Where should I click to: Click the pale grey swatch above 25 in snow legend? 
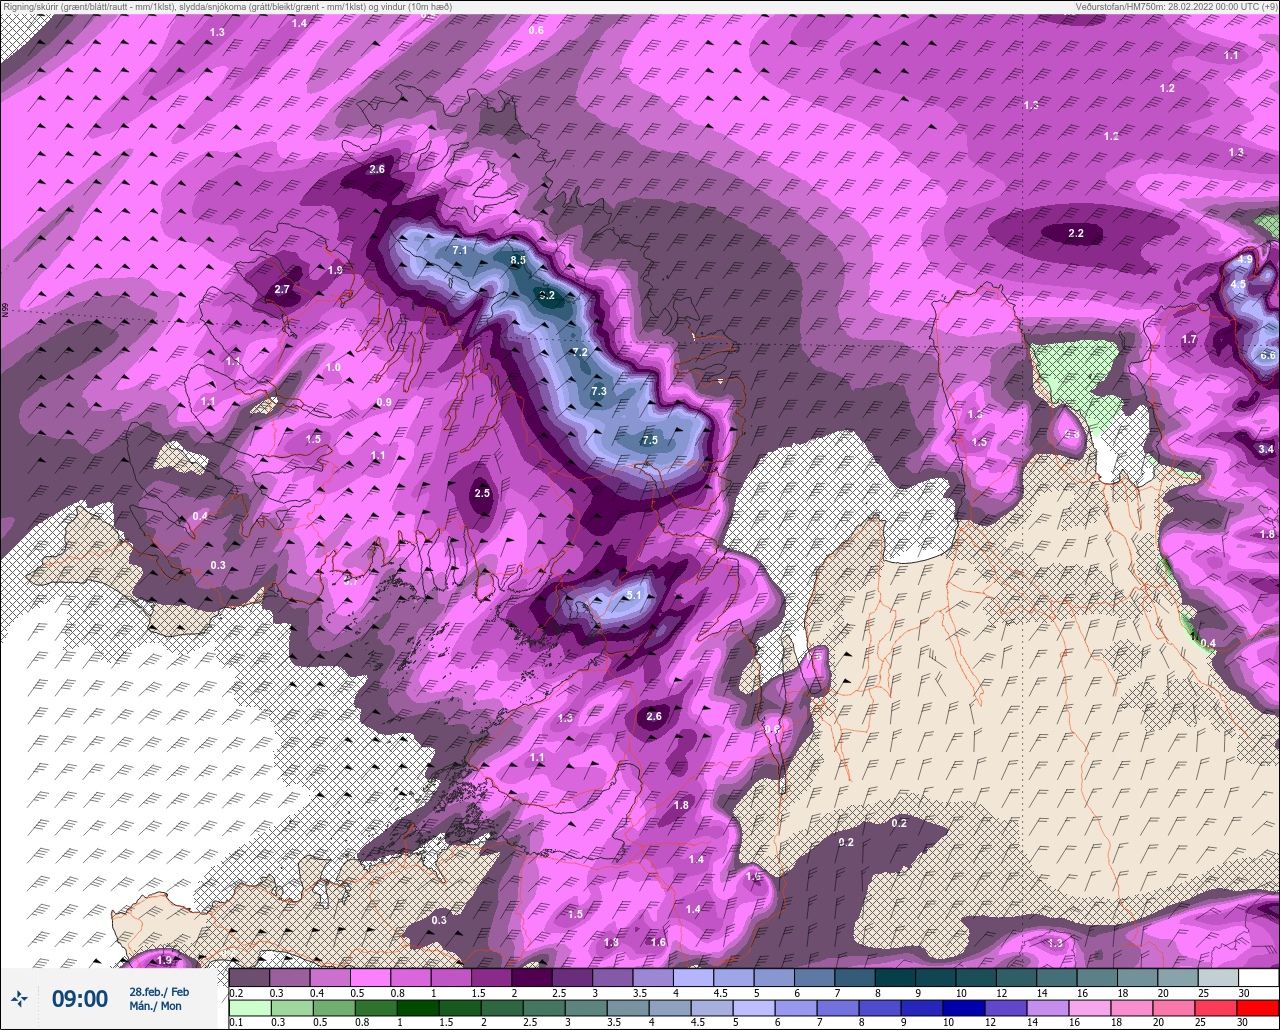pos(1218,977)
